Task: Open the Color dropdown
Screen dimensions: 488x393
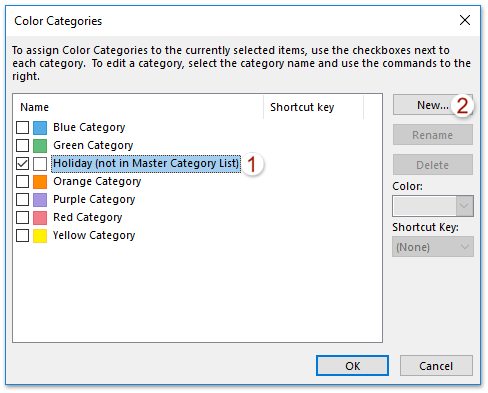Action: [433, 206]
